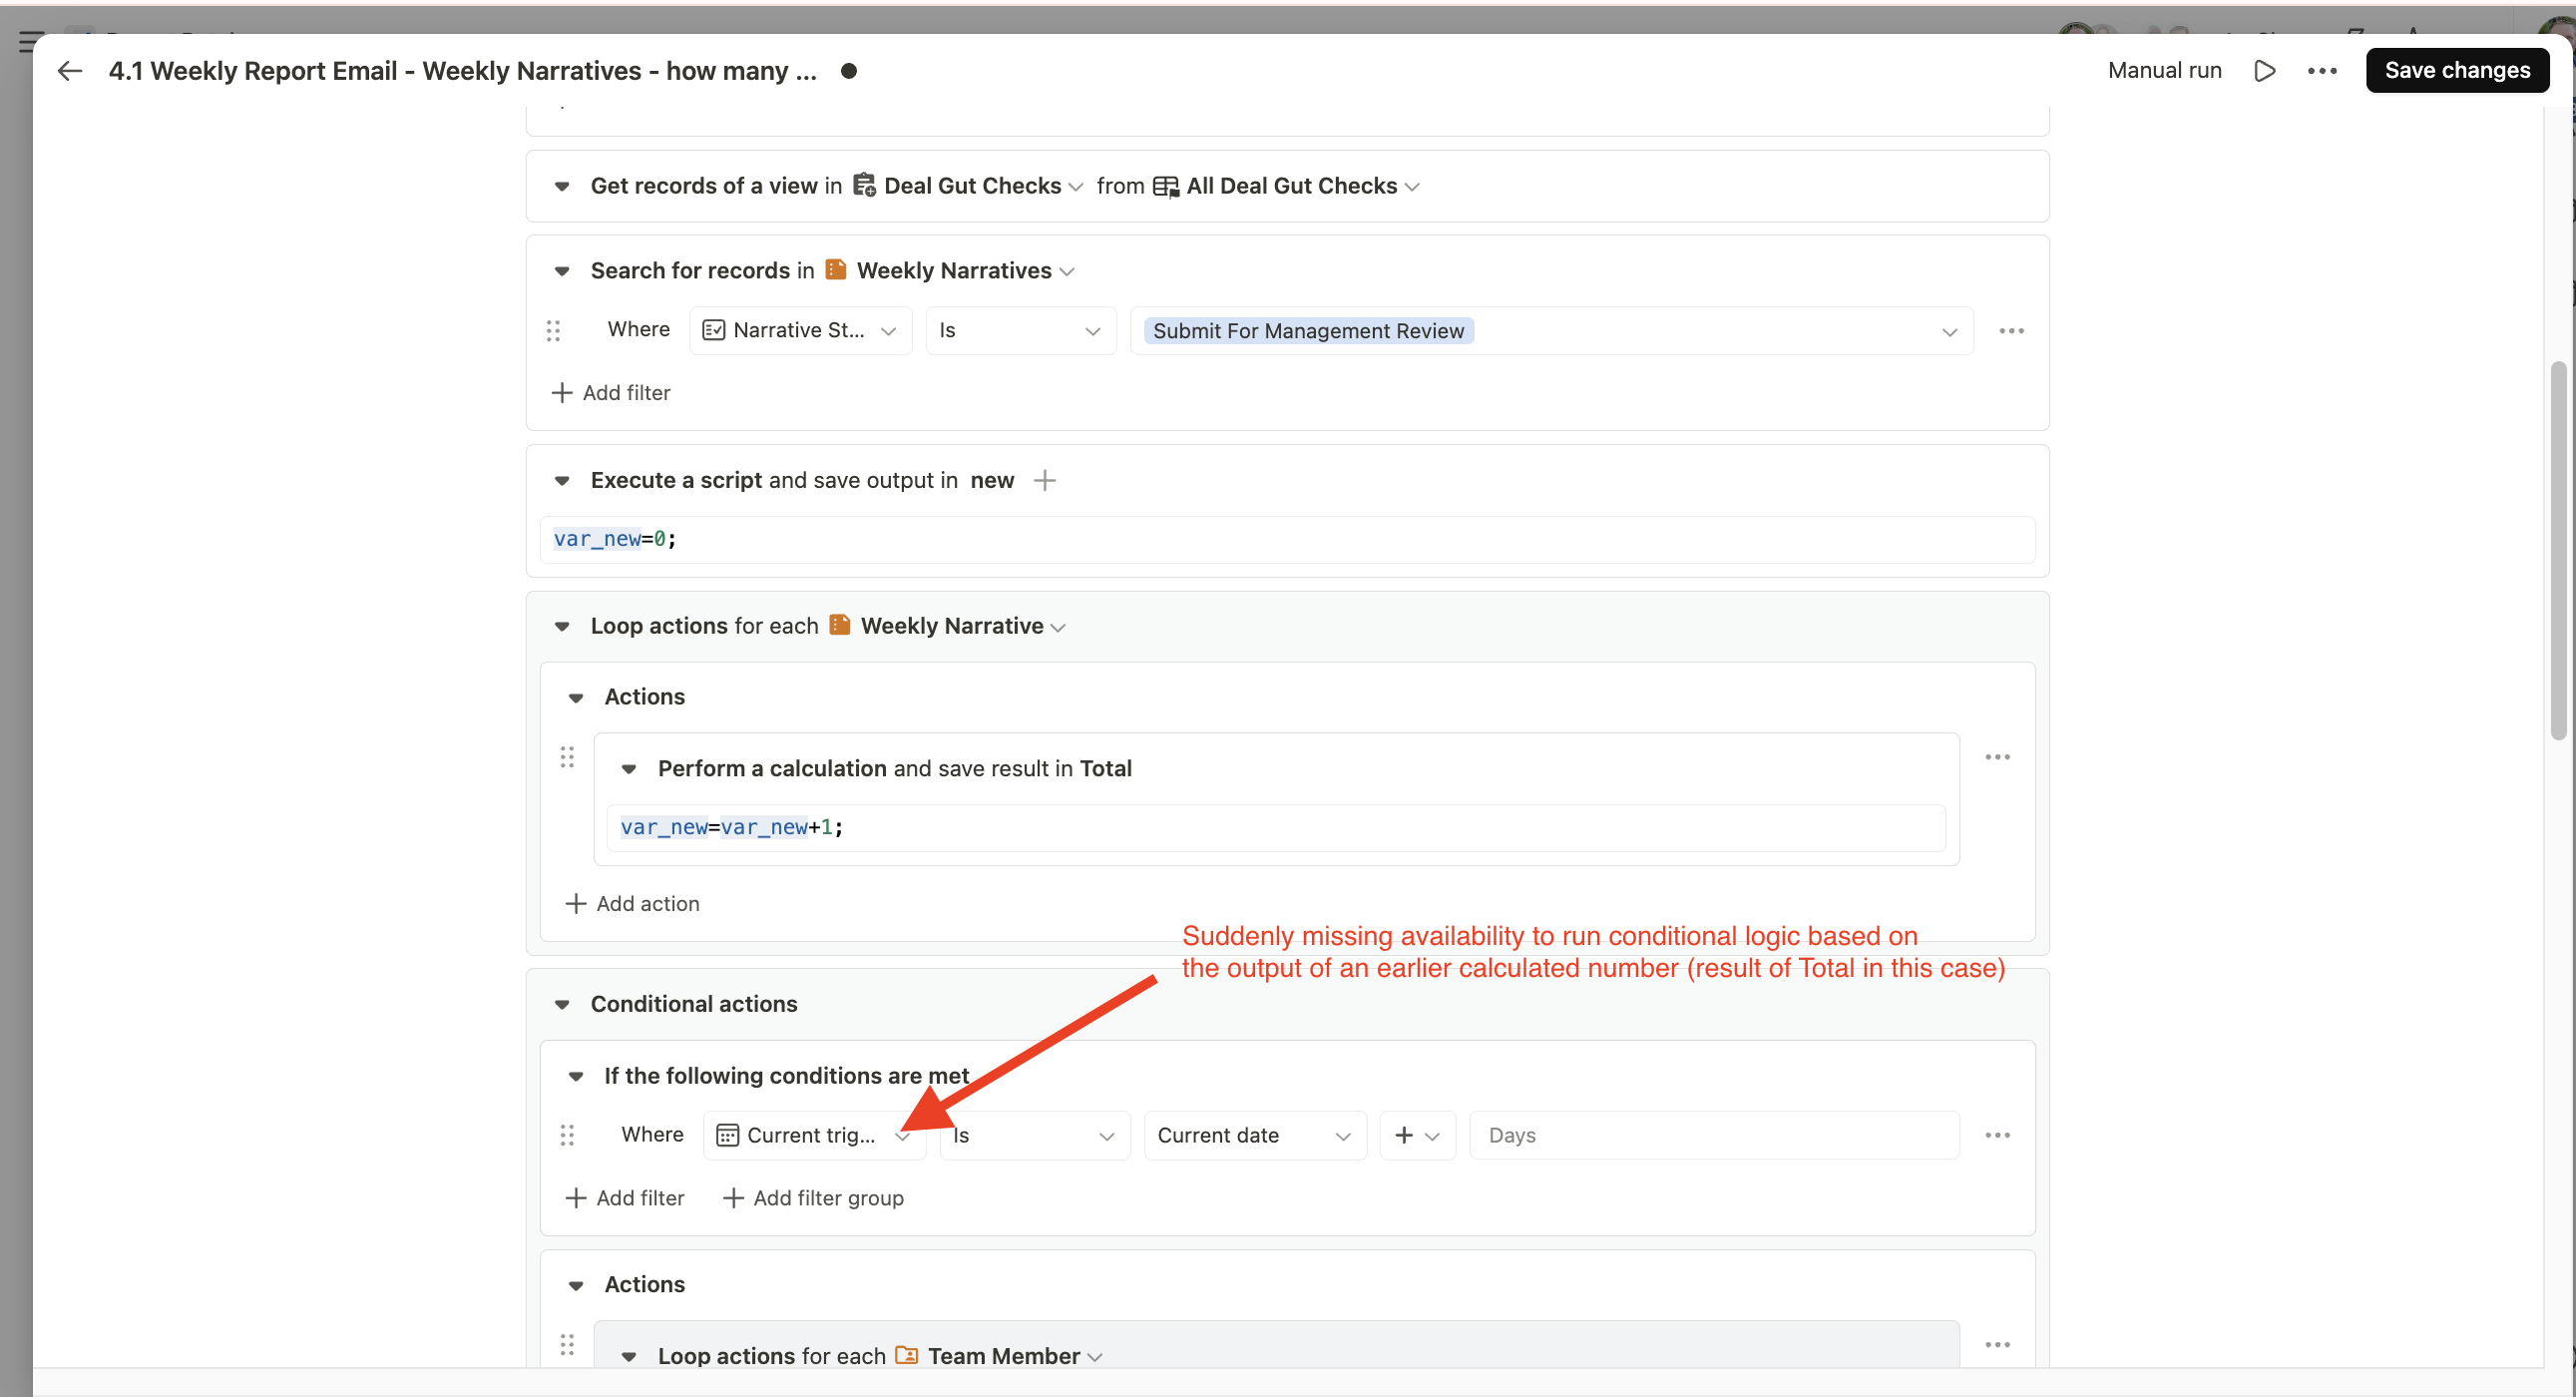Click the Save changes button
Viewport: 2576px width, 1397px height.
tap(2456, 71)
